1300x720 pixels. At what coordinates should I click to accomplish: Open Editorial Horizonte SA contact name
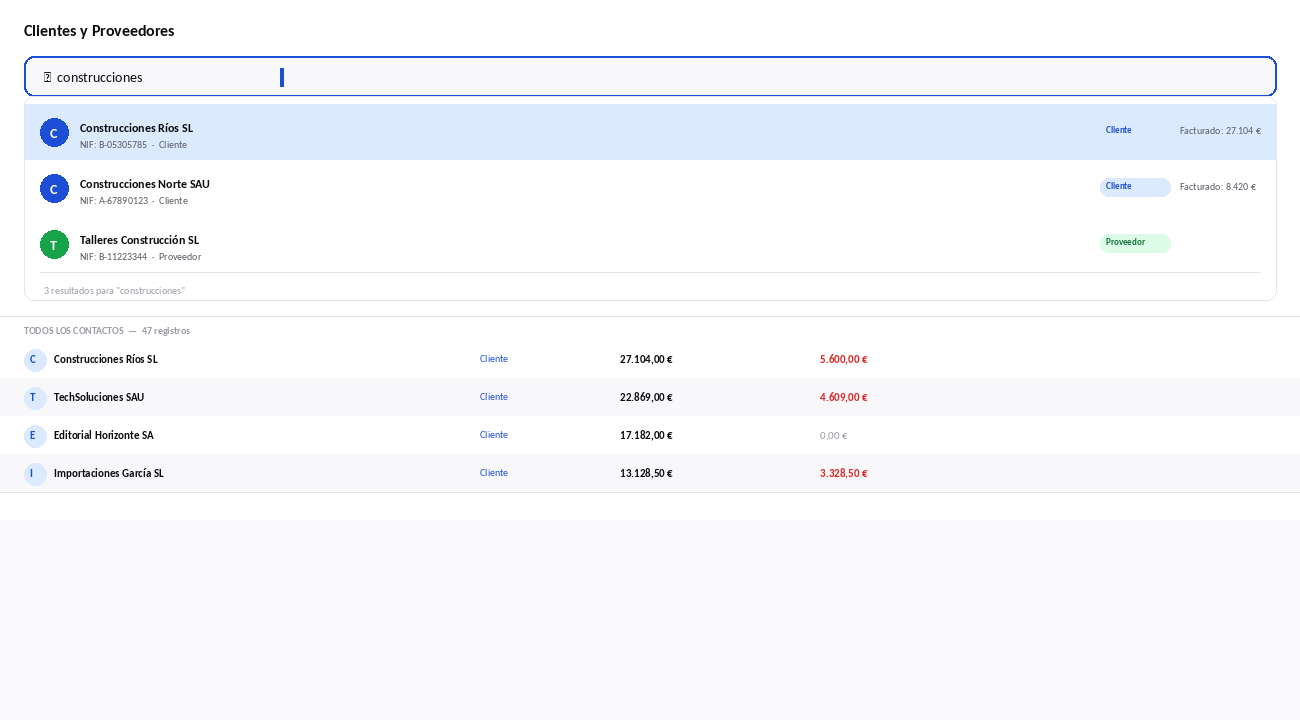[104, 435]
